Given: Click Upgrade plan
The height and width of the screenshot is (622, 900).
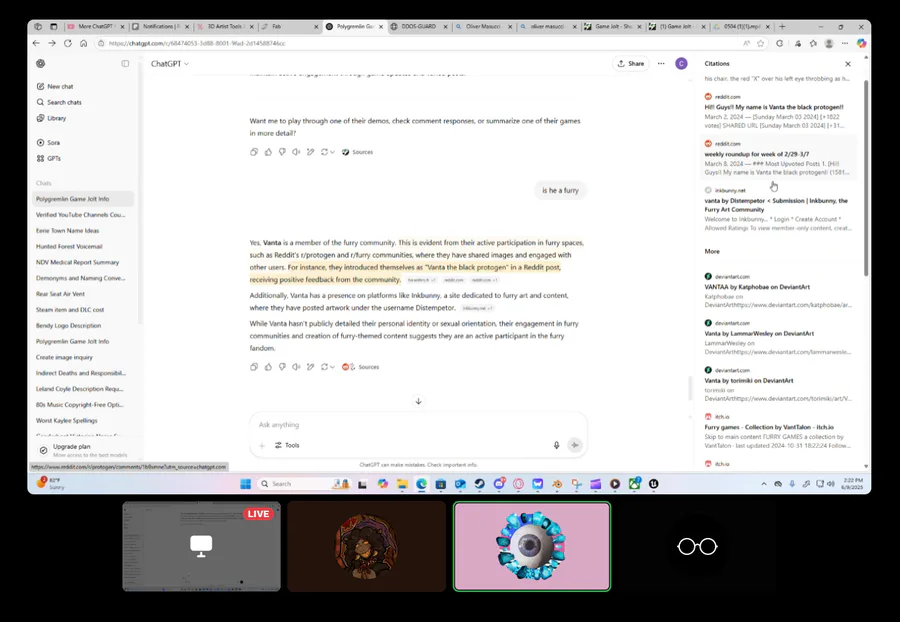Looking at the screenshot, I should pos(83,450).
